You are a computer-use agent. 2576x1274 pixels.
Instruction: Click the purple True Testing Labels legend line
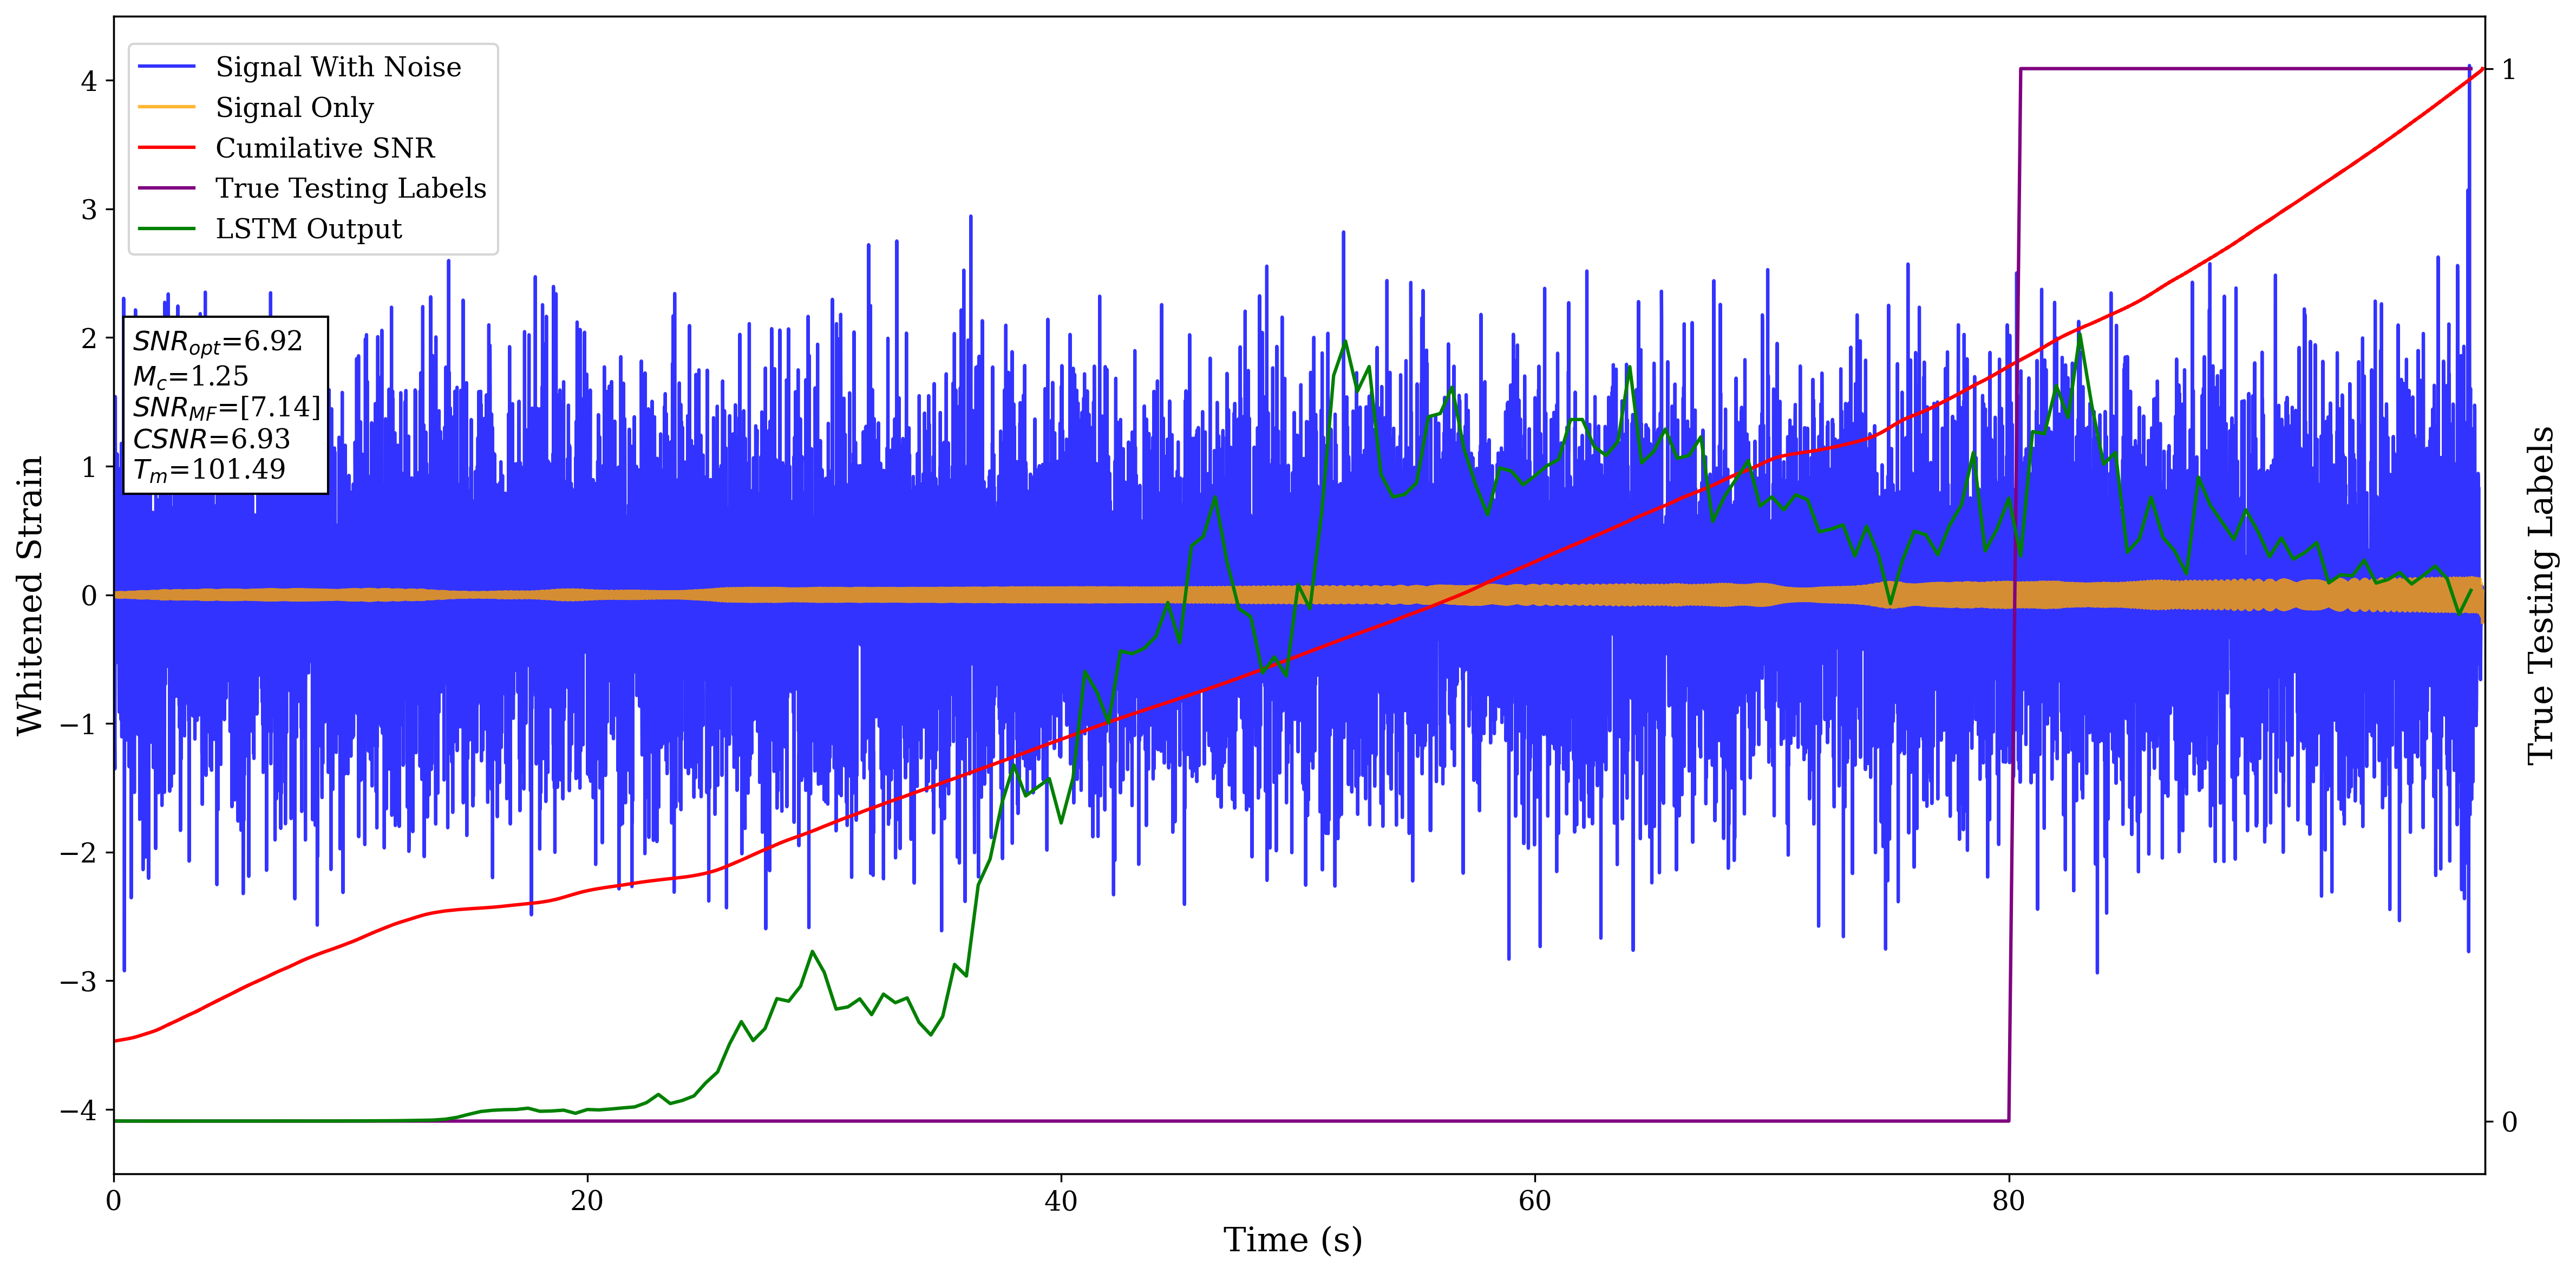point(166,188)
